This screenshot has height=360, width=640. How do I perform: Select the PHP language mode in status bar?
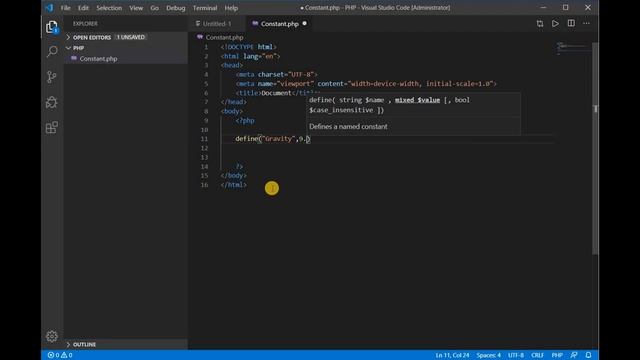click(x=557, y=355)
